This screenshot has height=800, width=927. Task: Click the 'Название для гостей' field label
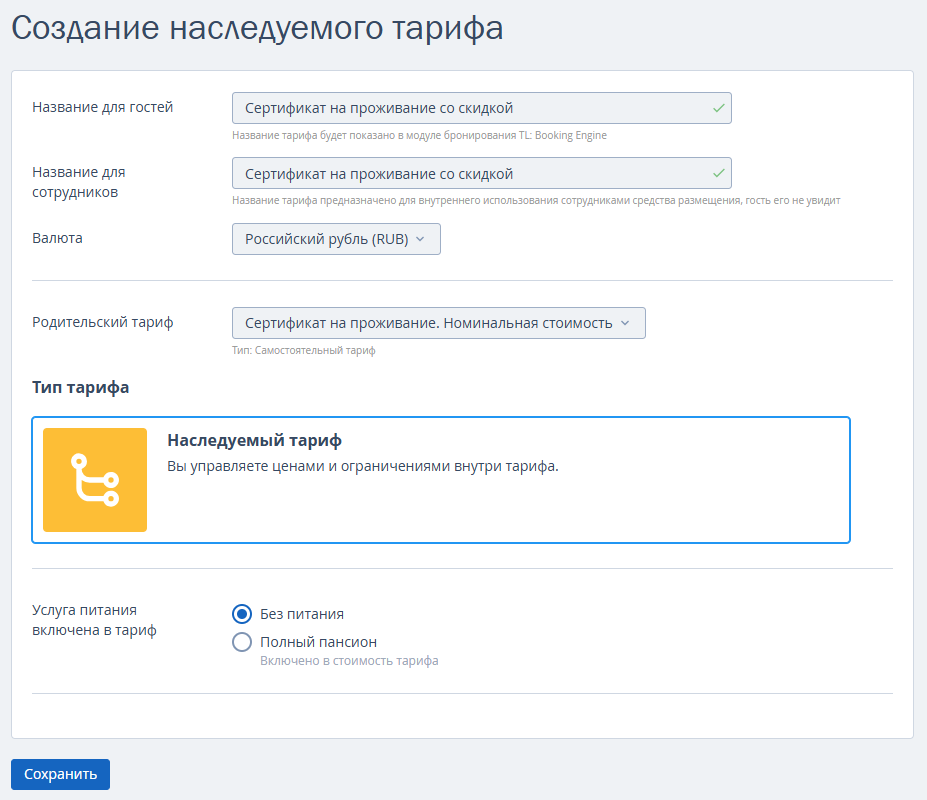coord(102,107)
